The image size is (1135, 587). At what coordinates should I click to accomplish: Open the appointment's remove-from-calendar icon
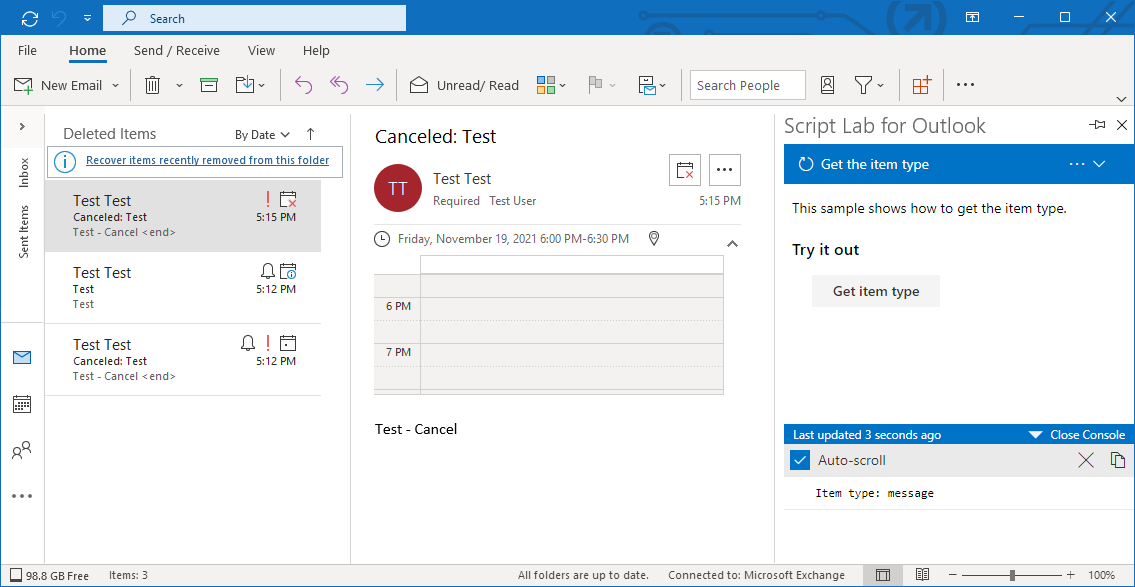tap(685, 170)
